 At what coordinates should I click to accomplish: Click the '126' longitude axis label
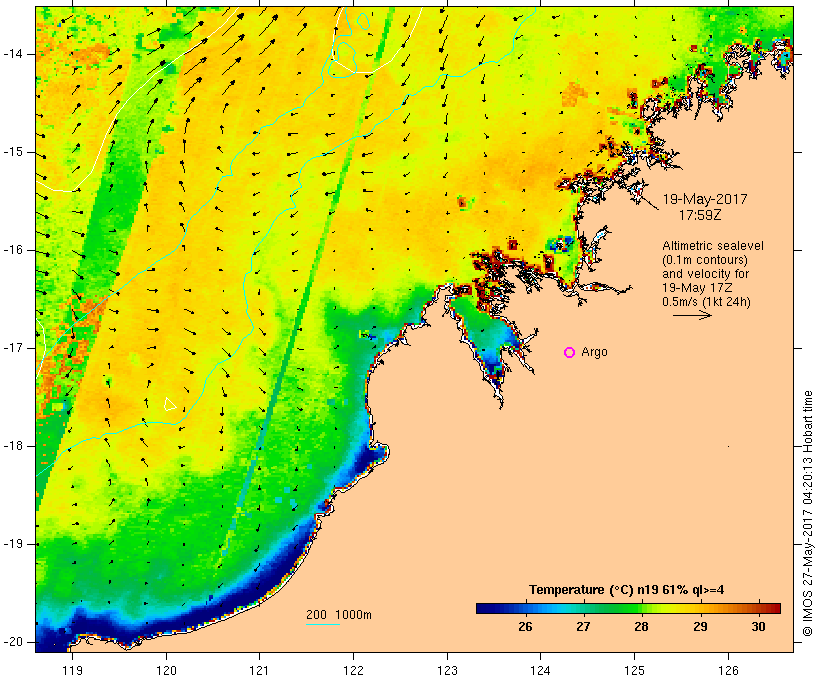(728, 670)
